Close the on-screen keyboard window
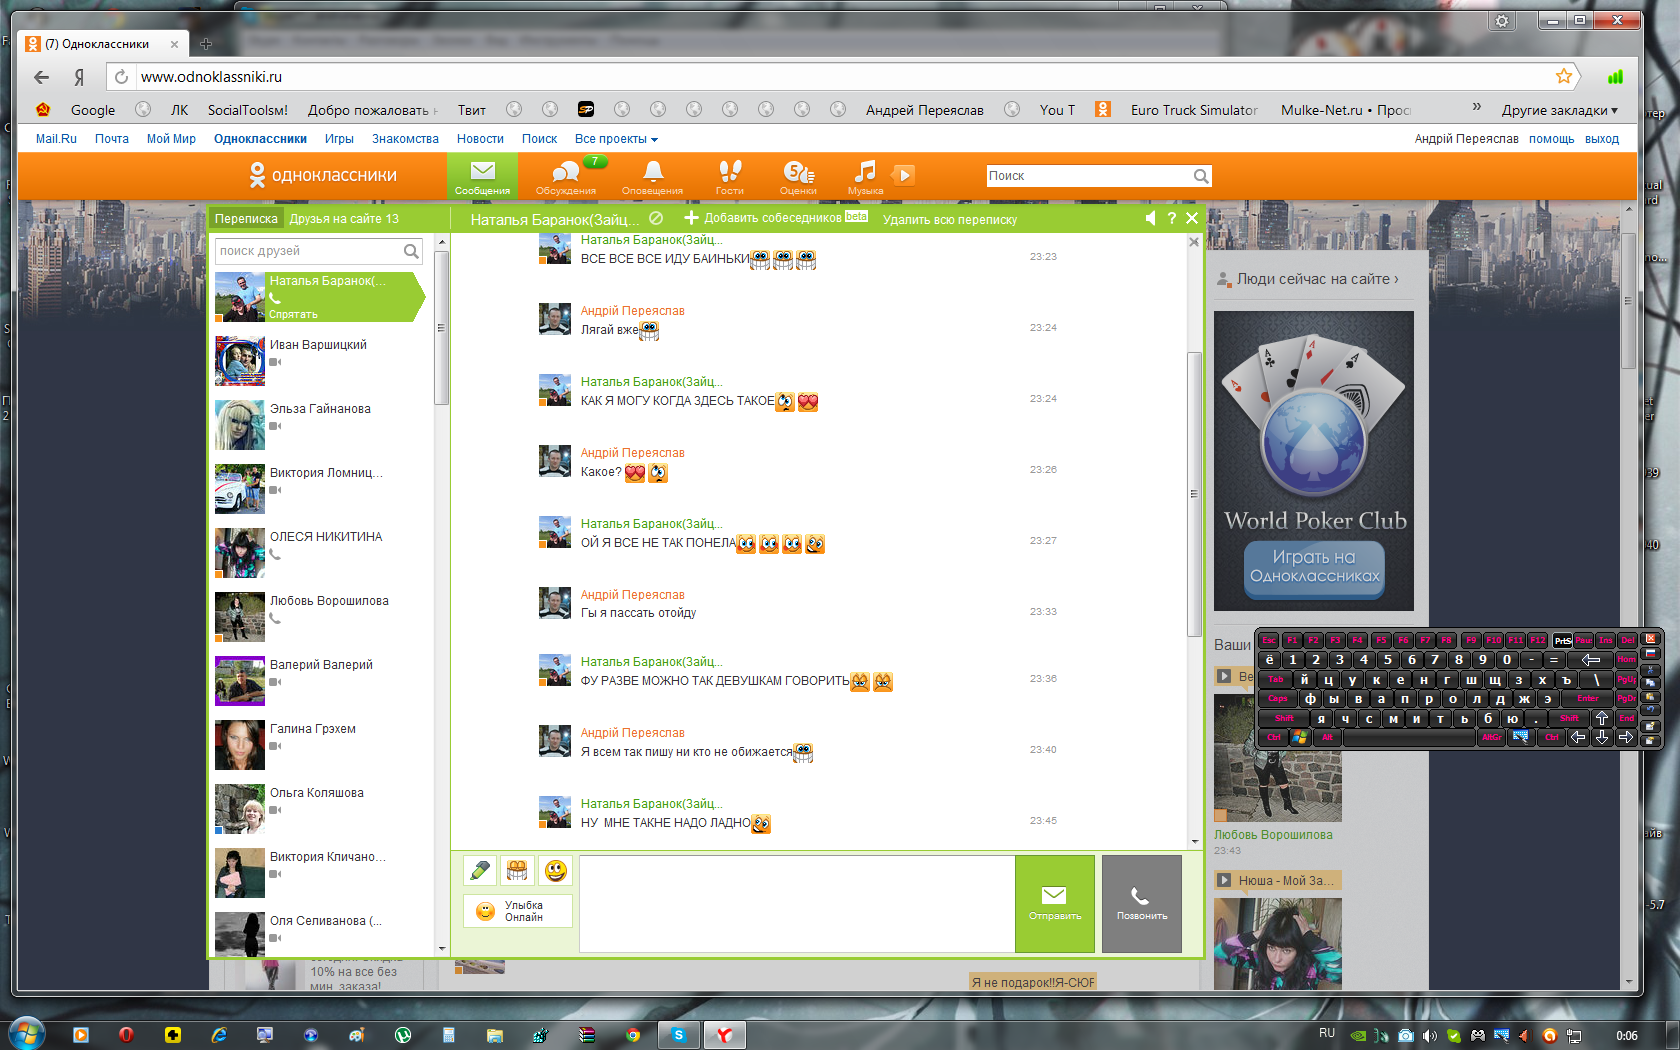1680x1050 pixels. point(1651,638)
